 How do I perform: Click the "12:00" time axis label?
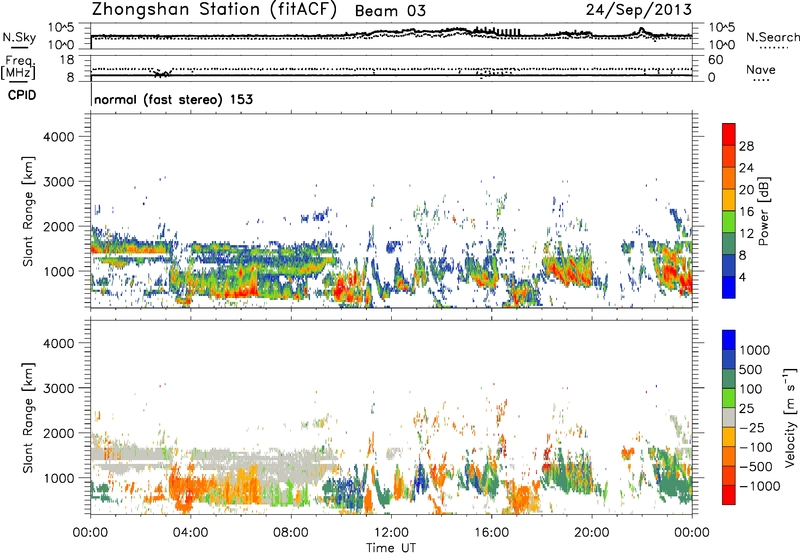[x=391, y=533]
